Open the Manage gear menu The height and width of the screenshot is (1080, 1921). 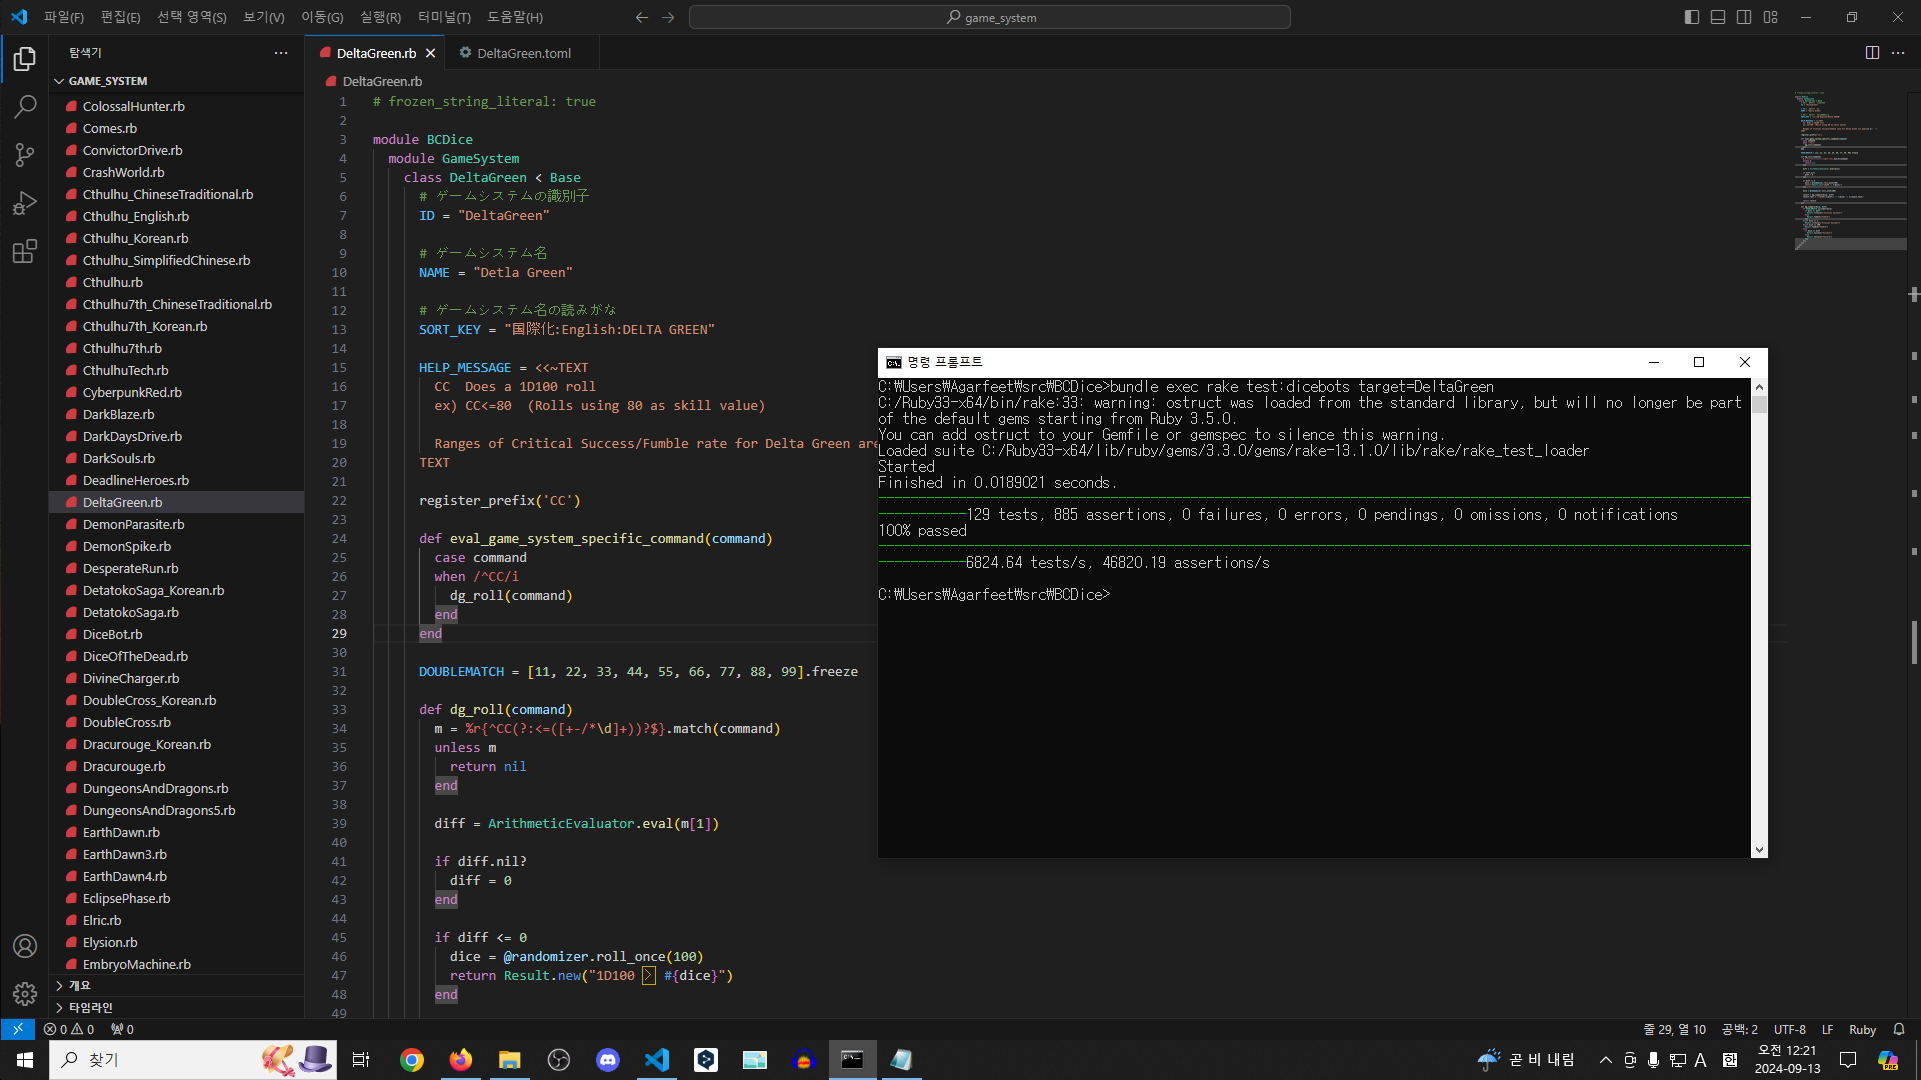pos(25,994)
